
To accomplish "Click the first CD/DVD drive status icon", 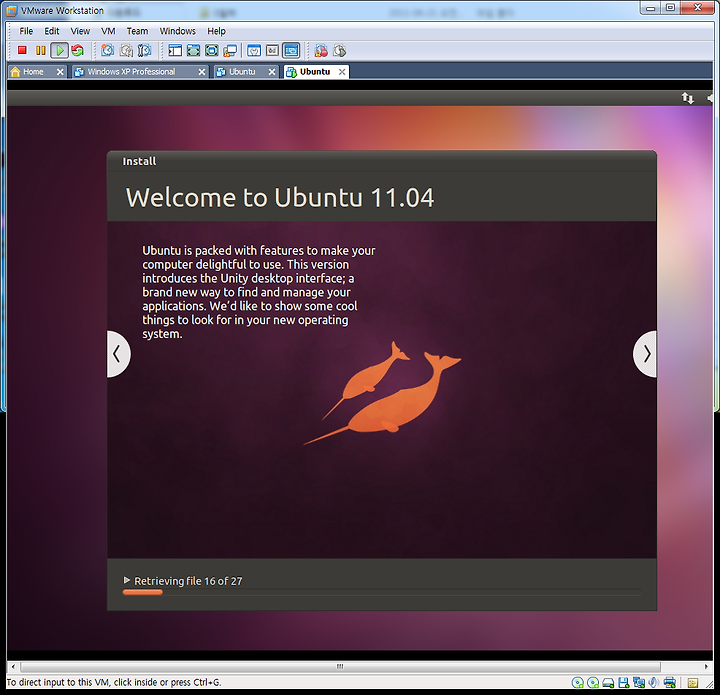I will pyautogui.click(x=578, y=683).
